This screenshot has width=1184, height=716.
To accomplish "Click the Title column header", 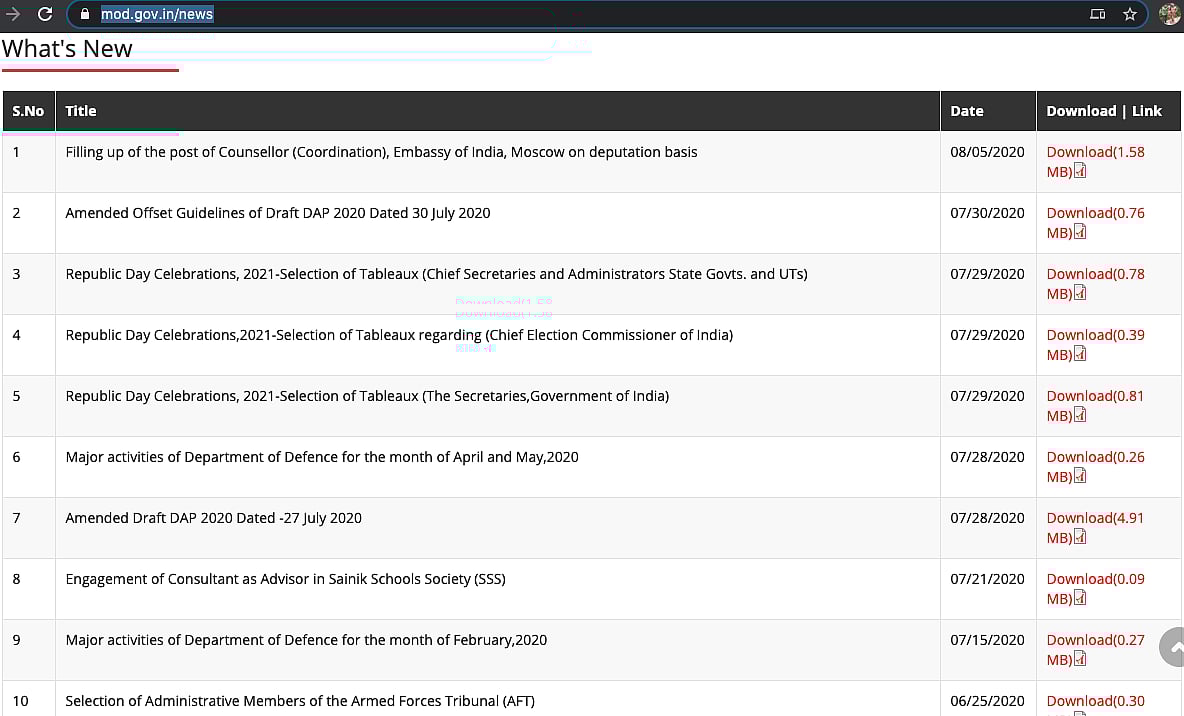I will click(81, 111).
